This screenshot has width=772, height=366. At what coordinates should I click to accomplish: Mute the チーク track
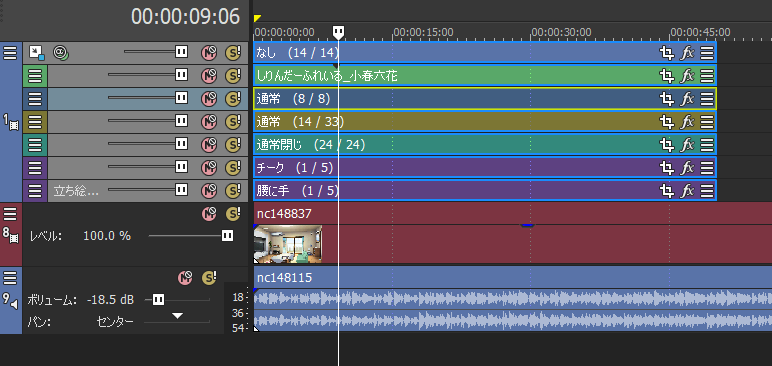coord(209,168)
